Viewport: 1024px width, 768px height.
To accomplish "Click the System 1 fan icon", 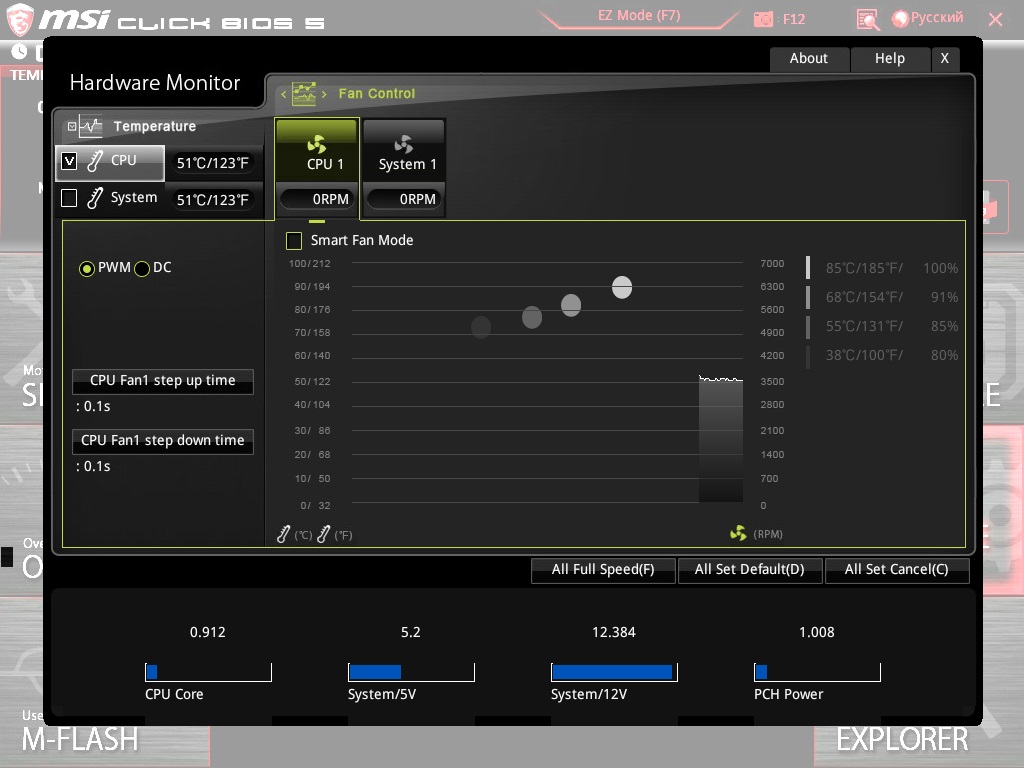I will (404, 144).
